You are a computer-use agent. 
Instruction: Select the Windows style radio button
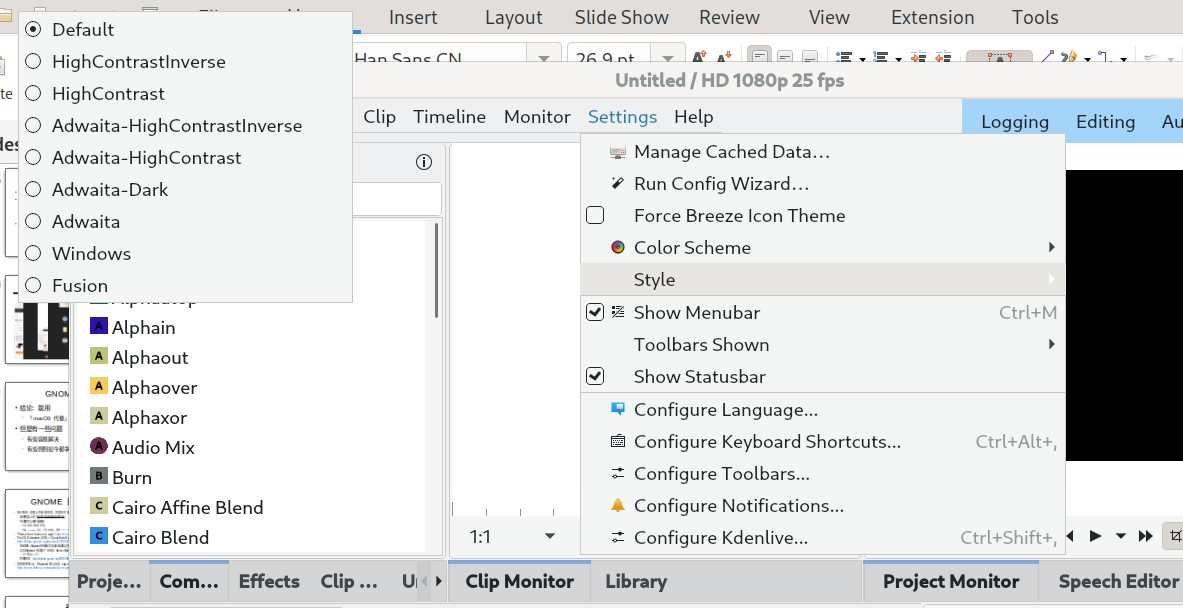tap(33, 253)
